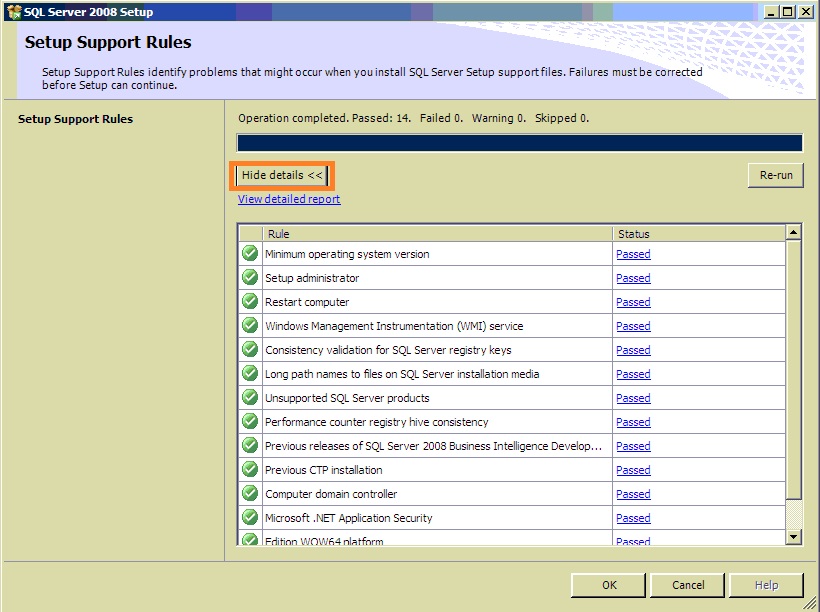Open the View detailed report link
This screenshot has height=612, width=820.
[x=289, y=199]
